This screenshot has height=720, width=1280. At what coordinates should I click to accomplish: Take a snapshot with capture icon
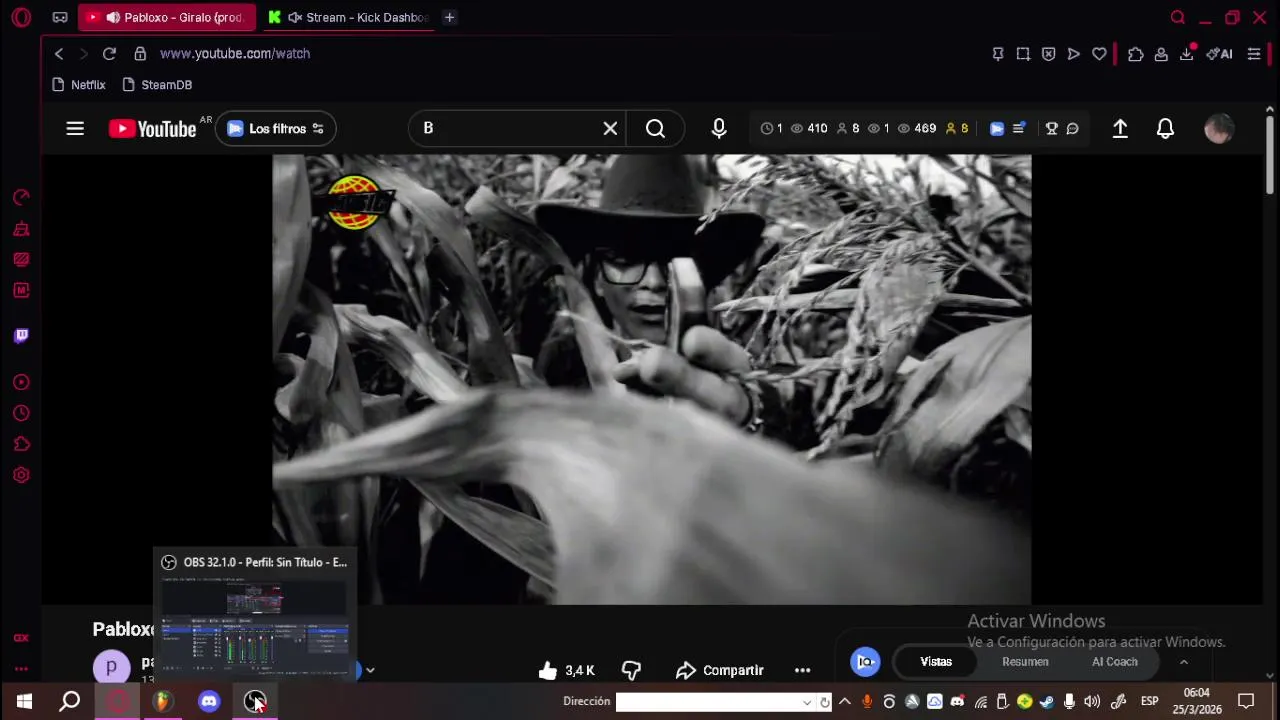point(1023,54)
